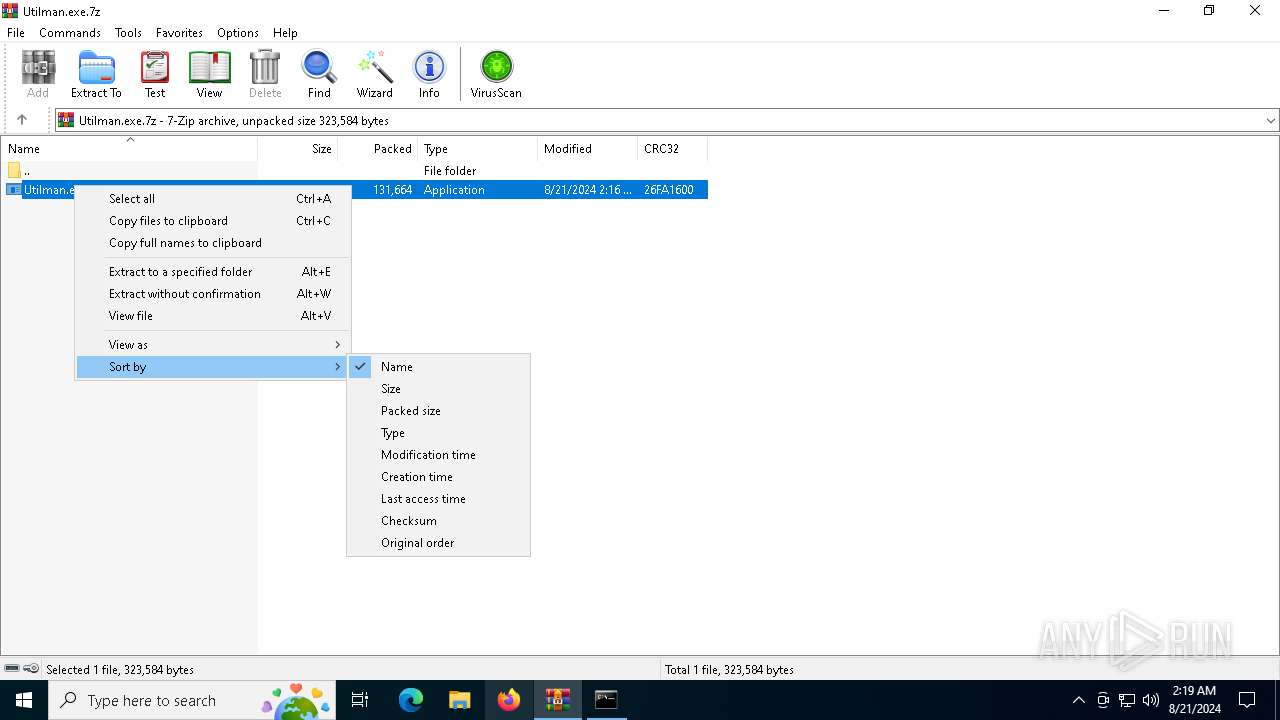
Task: Launch Microsoft Edge from taskbar
Action: [x=411, y=700]
